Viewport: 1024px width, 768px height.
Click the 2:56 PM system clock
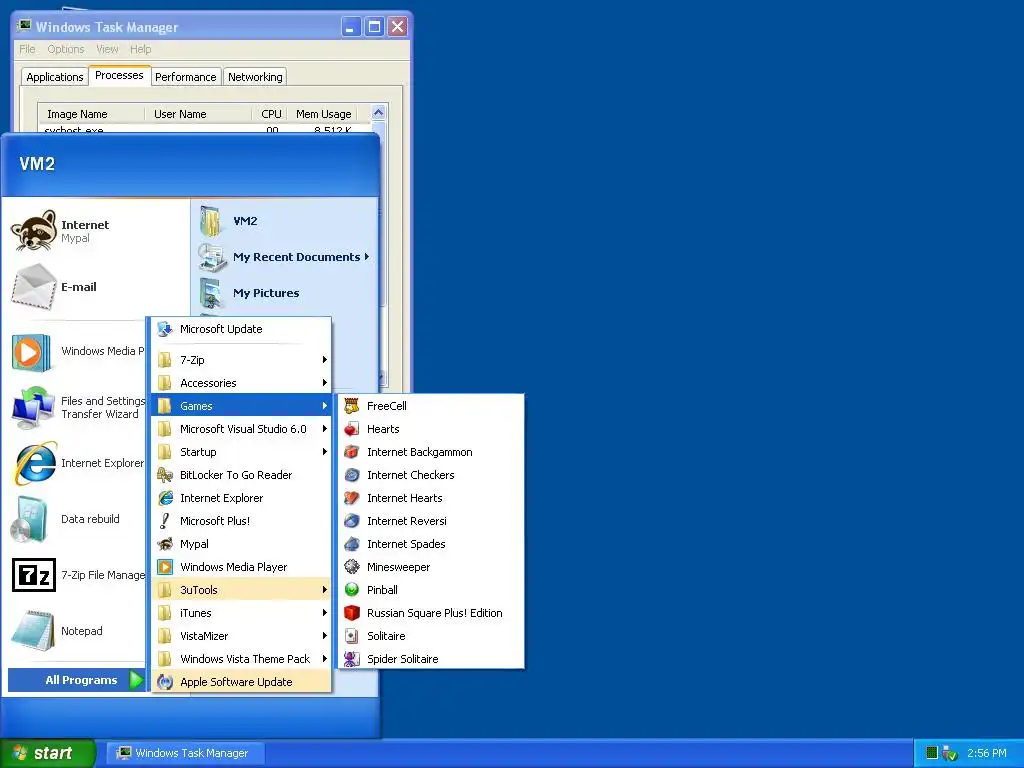(x=987, y=753)
